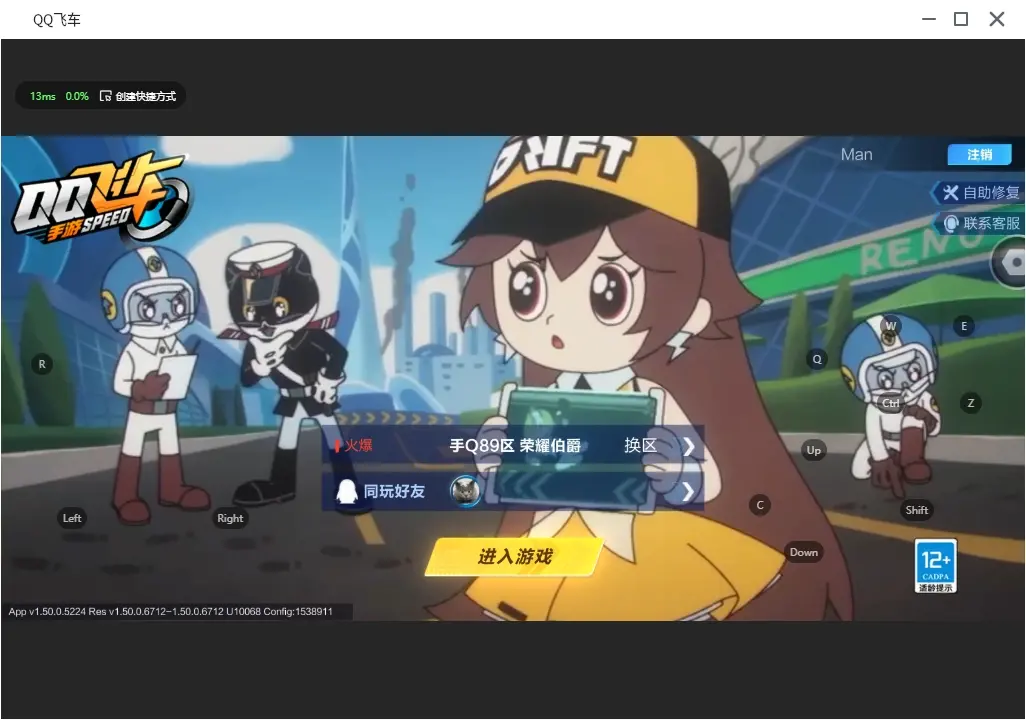Viewport: 1026px width, 720px height.
Task: Expand the 同玩好友 friends chevron arrow
Action: click(688, 492)
